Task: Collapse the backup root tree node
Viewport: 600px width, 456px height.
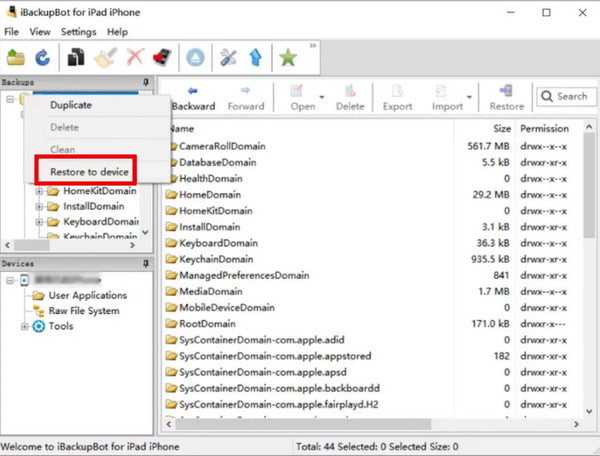Action: (10, 99)
